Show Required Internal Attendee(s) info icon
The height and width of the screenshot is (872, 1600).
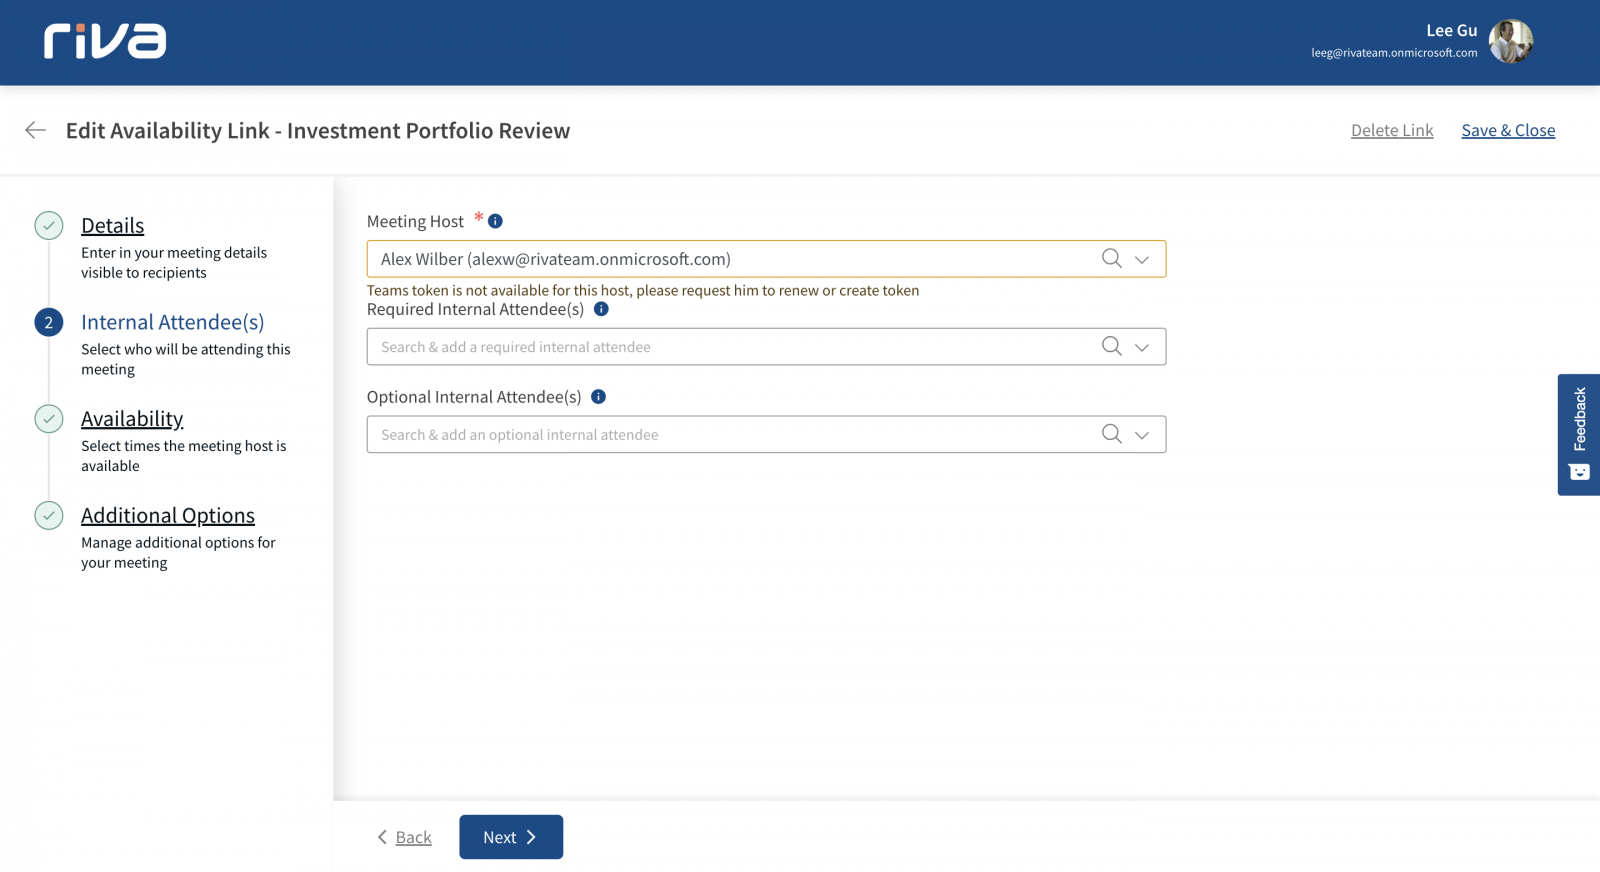click(x=601, y=309)
